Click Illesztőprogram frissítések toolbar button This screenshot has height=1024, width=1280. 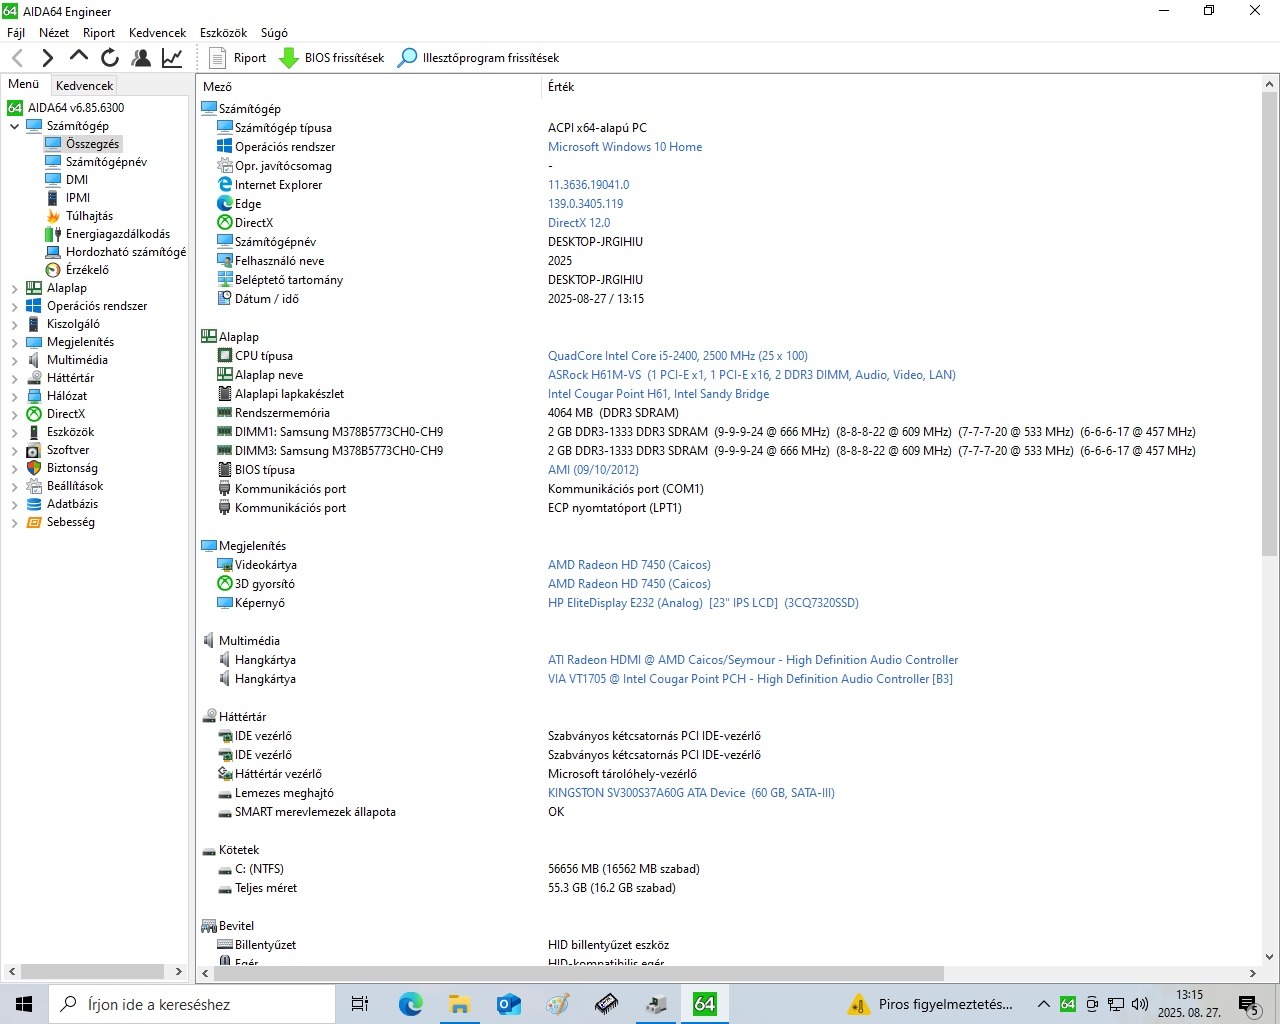478,58
